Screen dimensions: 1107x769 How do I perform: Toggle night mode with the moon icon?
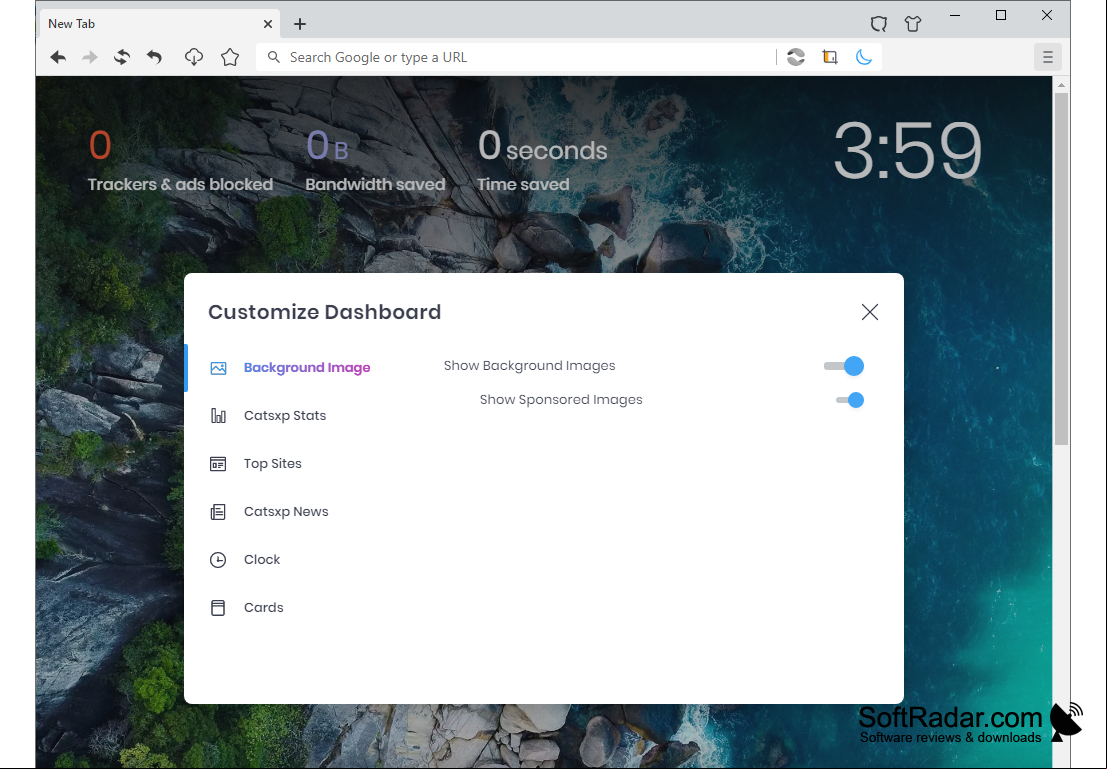(x=863, y=57)
